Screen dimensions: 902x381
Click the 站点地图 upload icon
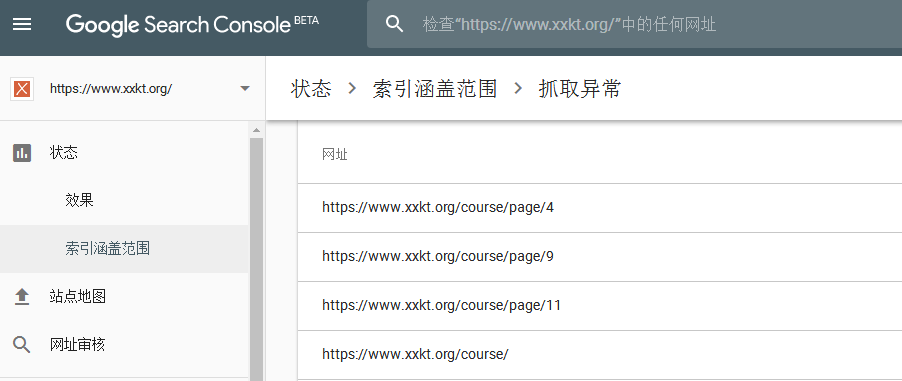(22, 297)
